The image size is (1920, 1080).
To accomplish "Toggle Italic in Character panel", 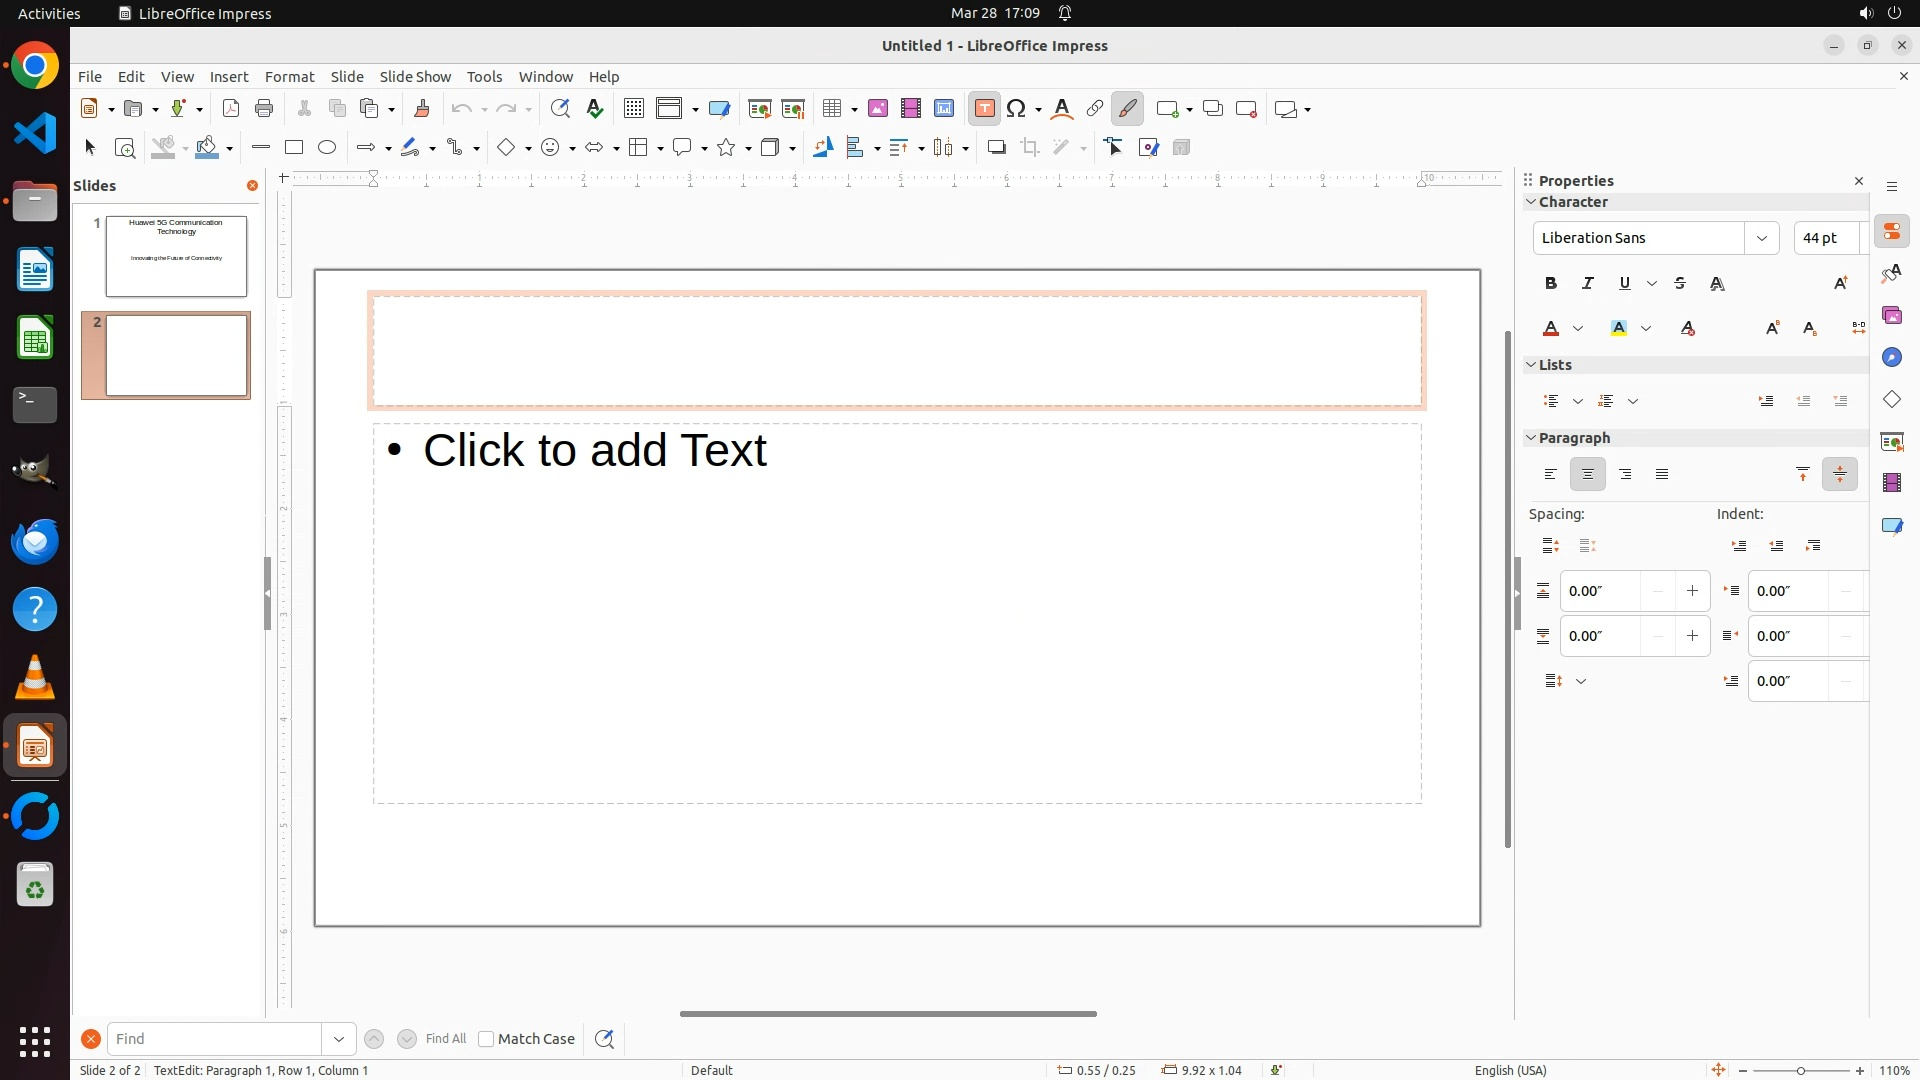I will (1588, 284).
